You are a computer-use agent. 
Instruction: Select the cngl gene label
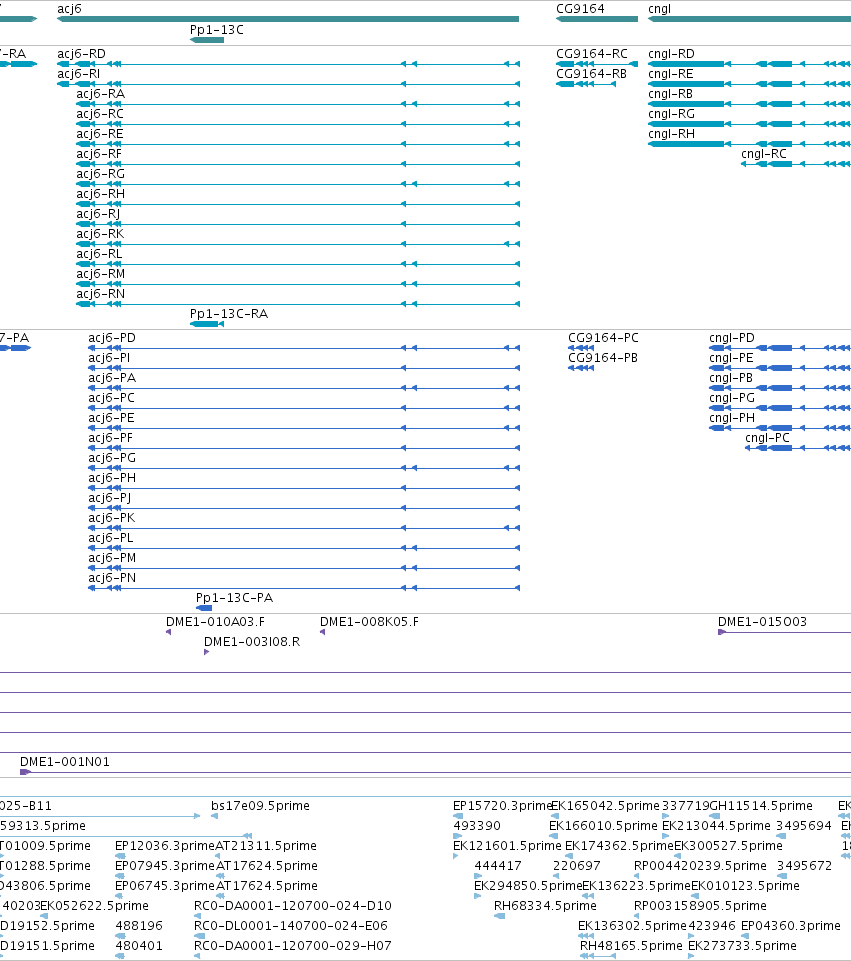click(x=659, y=9)
